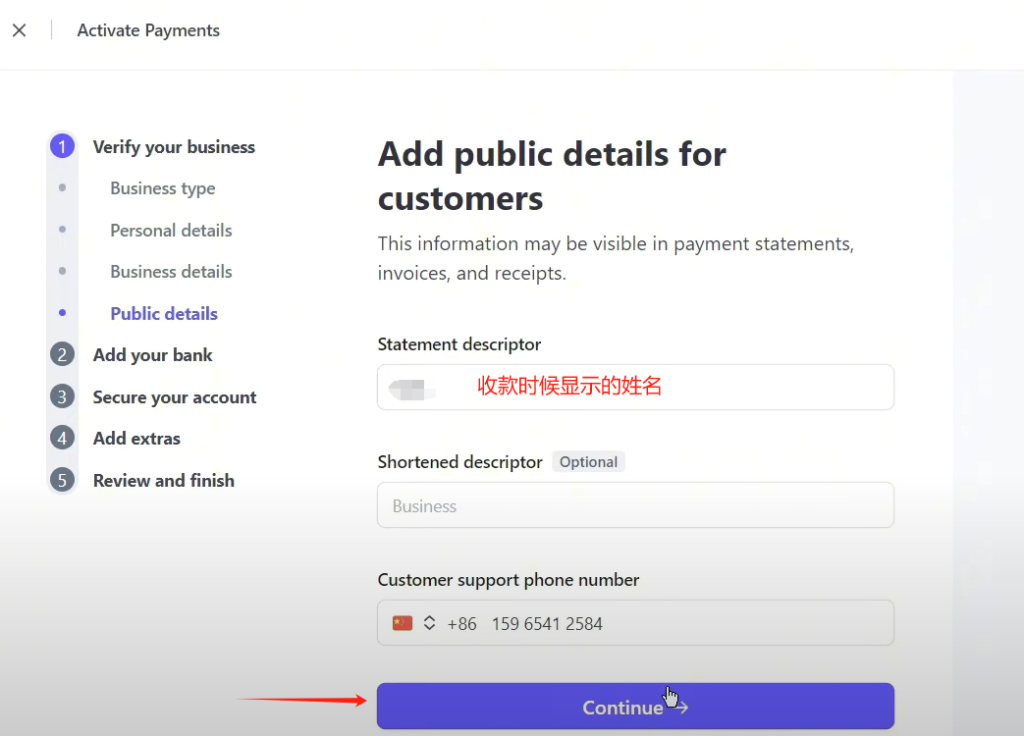Click the bullet dot beside Public details

(x=62, y=313)
